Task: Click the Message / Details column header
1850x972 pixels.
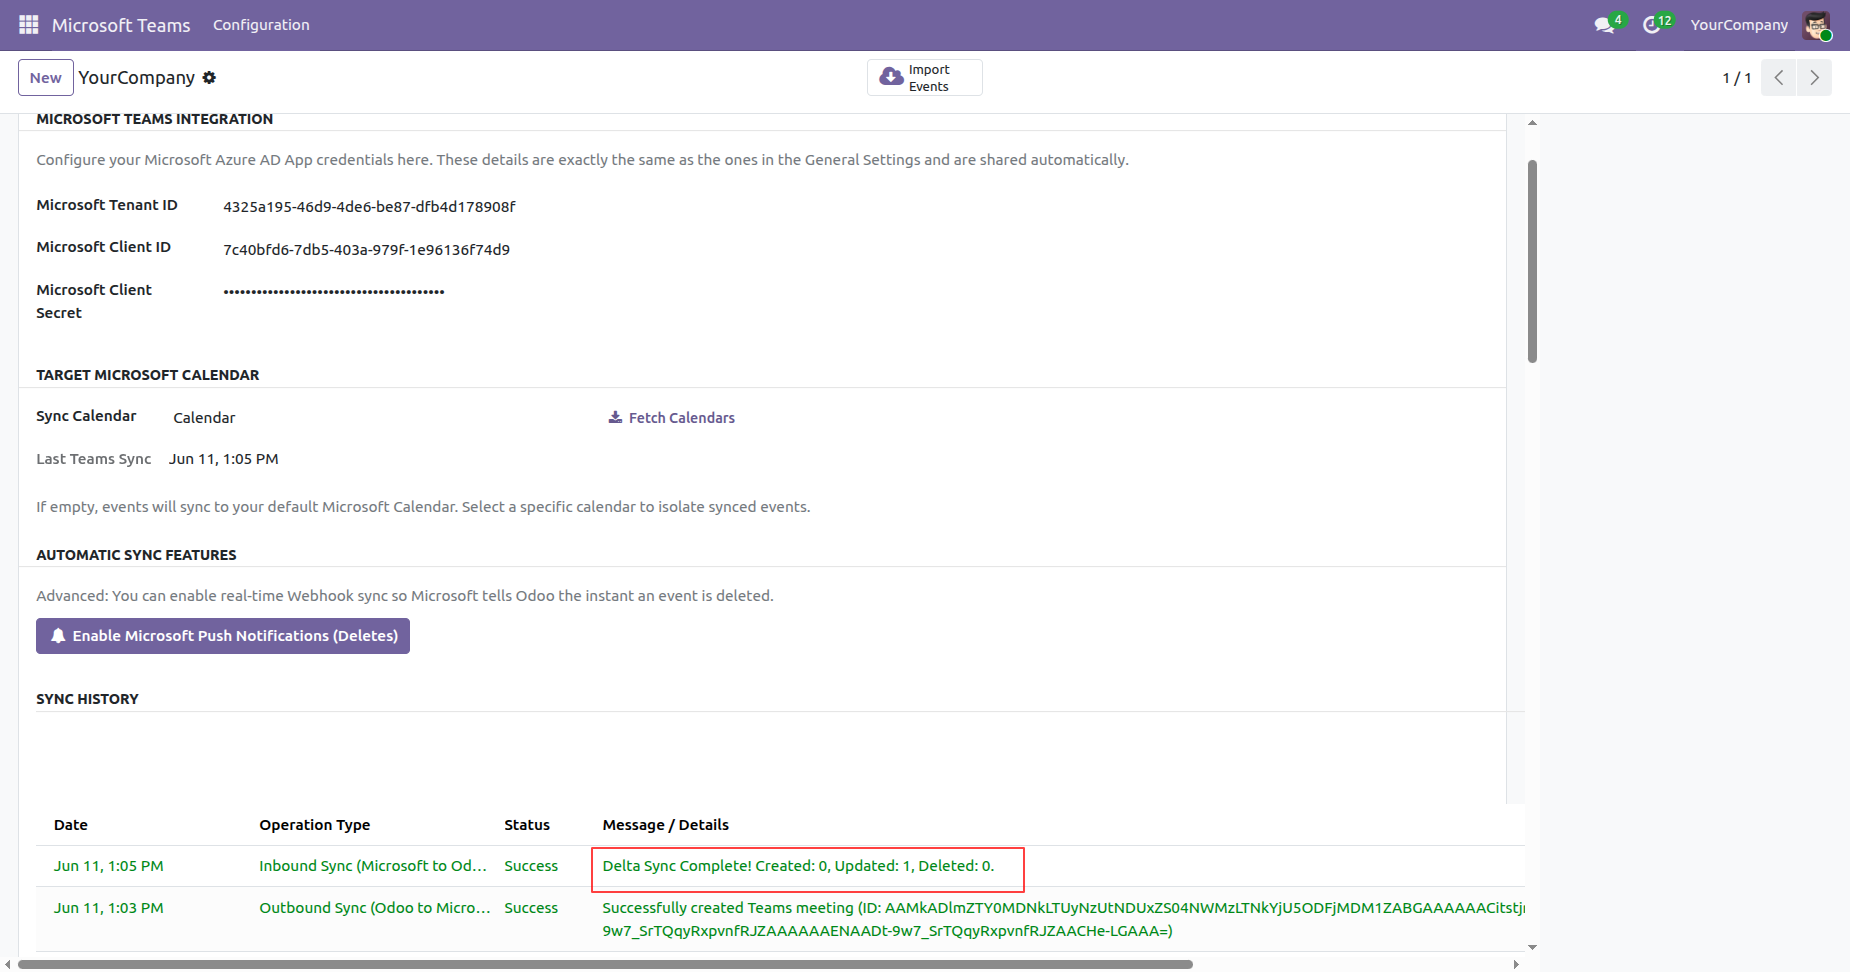Action: click(666, 825)
